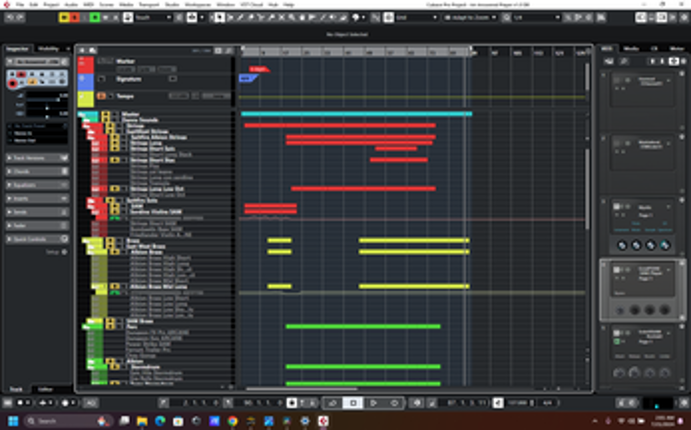Viewport: 691px width, 430px height.
Task: Toggle the yellow mute button on Perc folder
Action: tap(109, 327)
